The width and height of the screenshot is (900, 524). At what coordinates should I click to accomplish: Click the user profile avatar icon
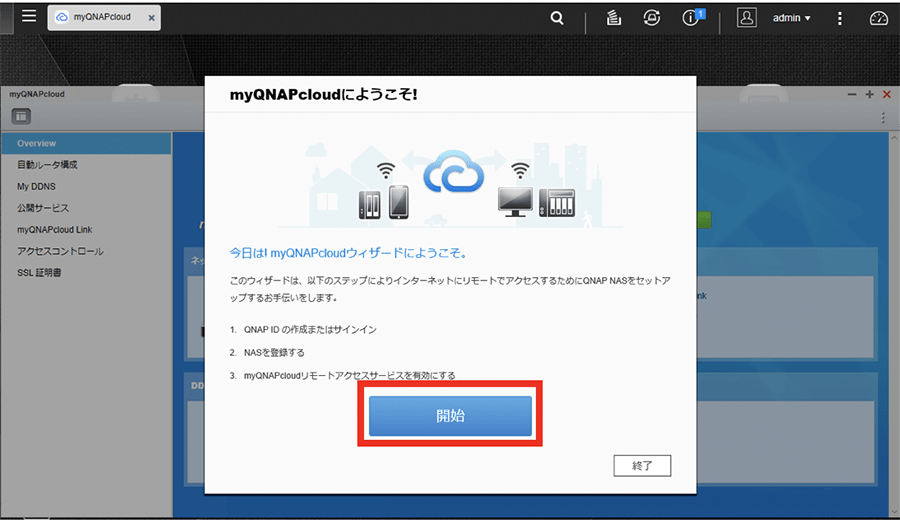coord(746,18)
